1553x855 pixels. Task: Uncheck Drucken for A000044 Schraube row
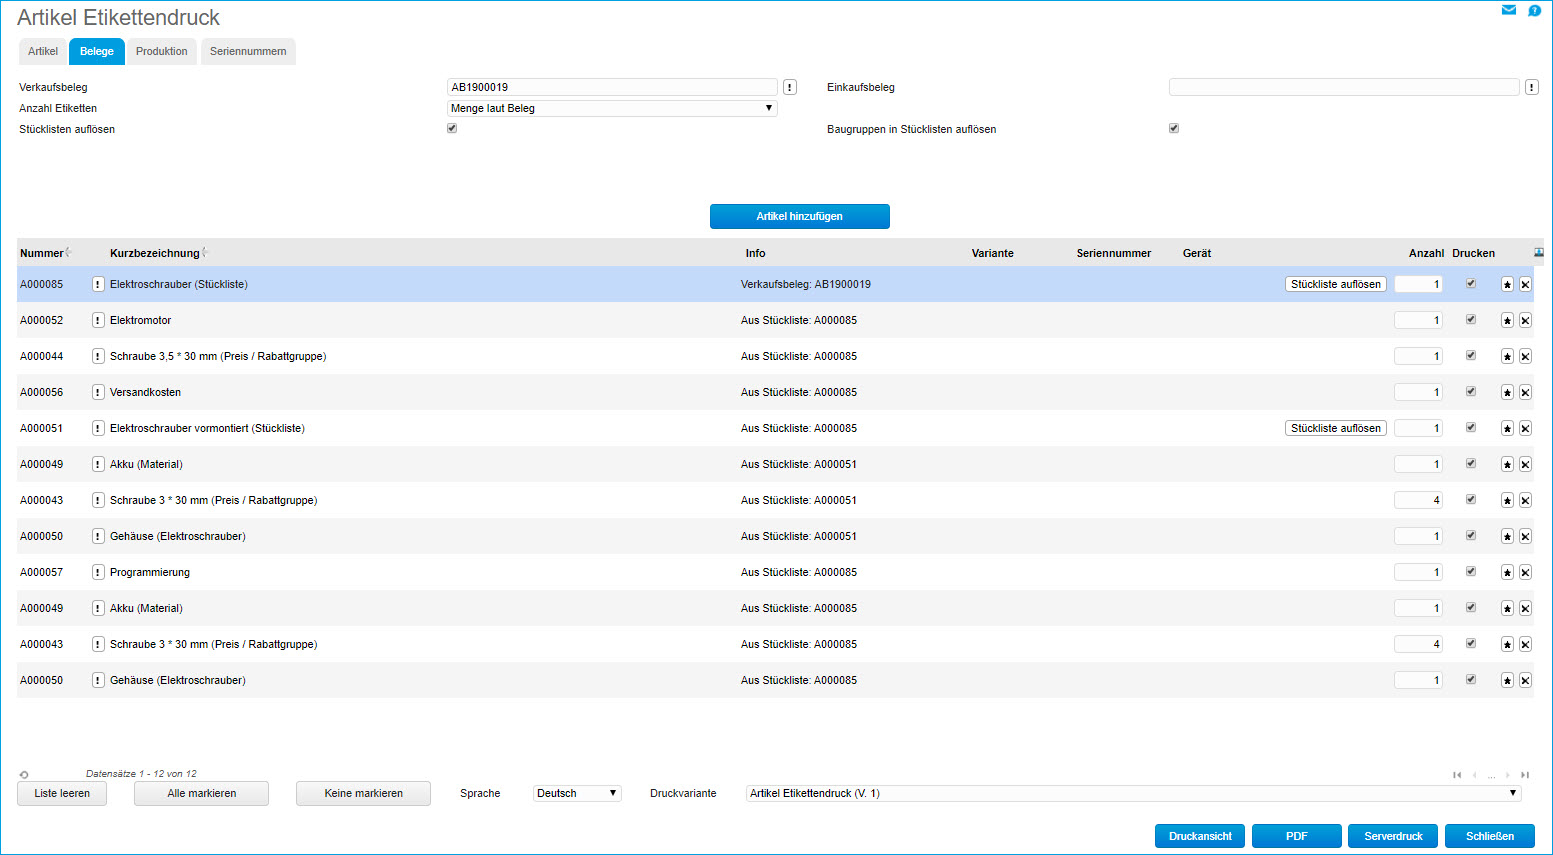click(1471, 355)
